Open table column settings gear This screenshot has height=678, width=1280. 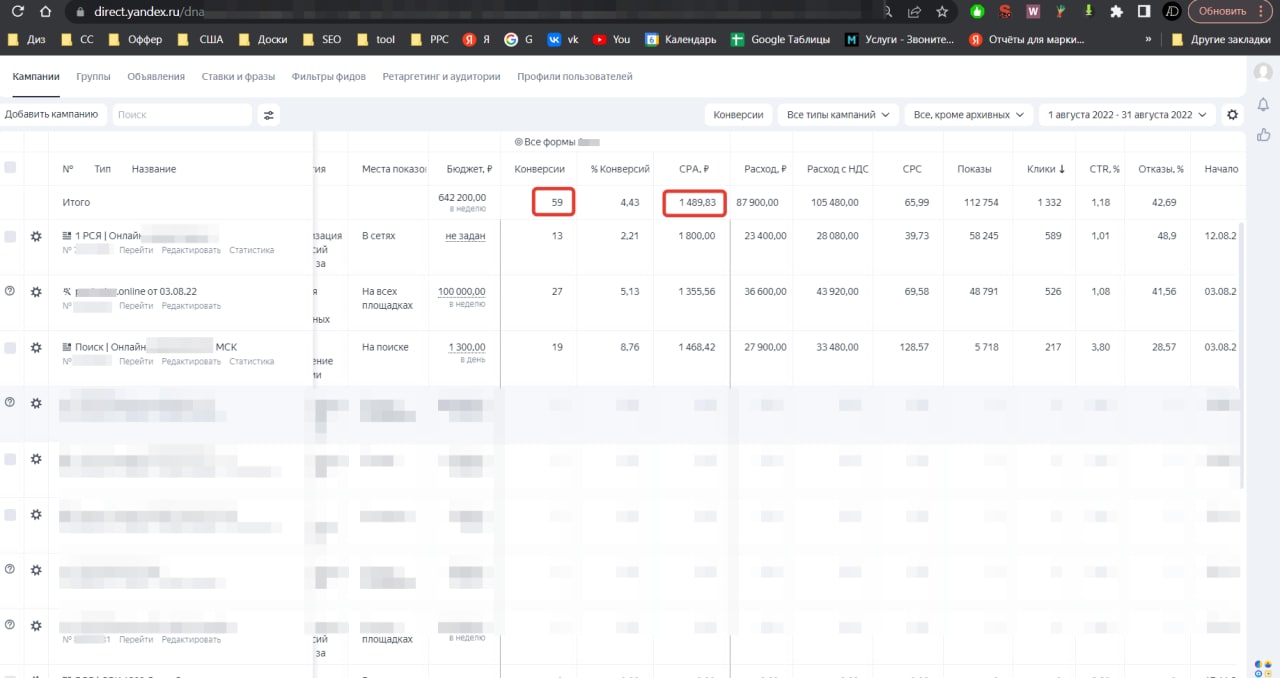point(1232,115)
